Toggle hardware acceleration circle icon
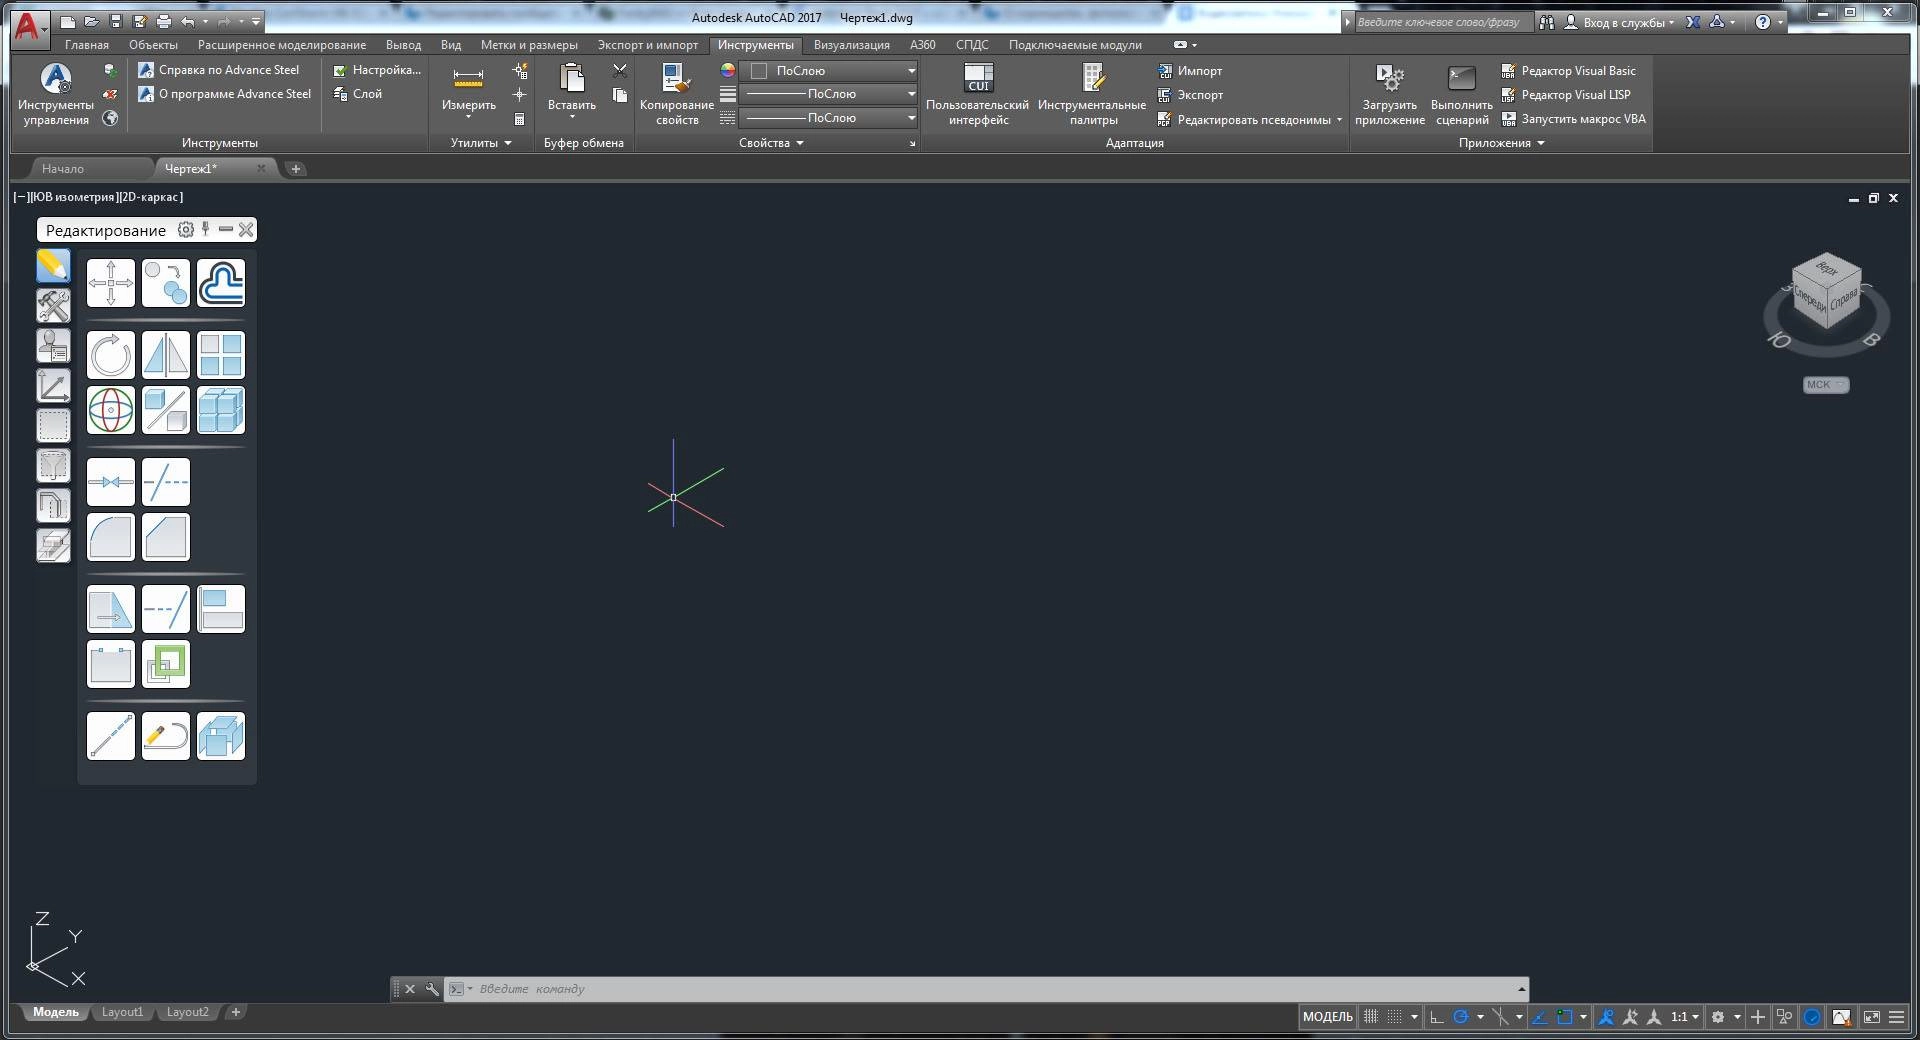Image resolution: width=1920 pixels, height=1040 pixels. 1812,1017
